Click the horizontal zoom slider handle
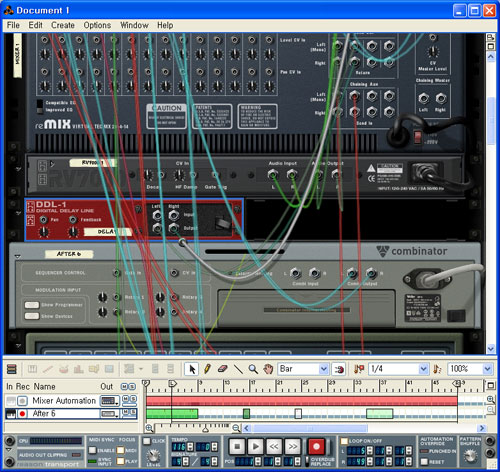The width and height of the screenshot is (500, 472). 206,430
